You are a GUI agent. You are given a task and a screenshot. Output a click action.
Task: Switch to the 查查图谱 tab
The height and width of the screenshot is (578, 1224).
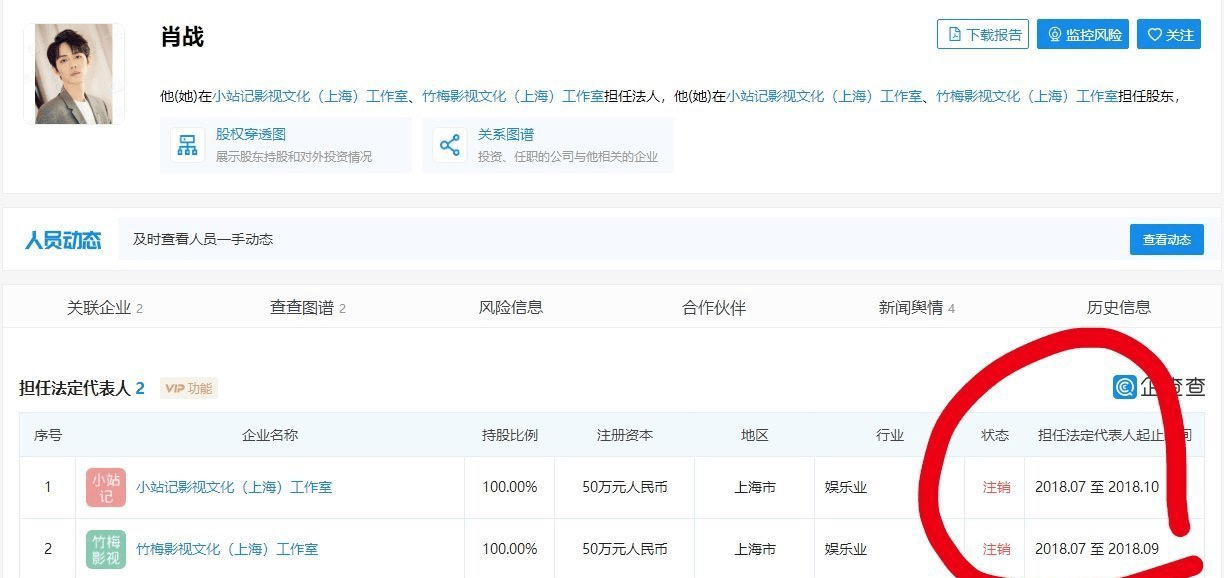(307, 308)
